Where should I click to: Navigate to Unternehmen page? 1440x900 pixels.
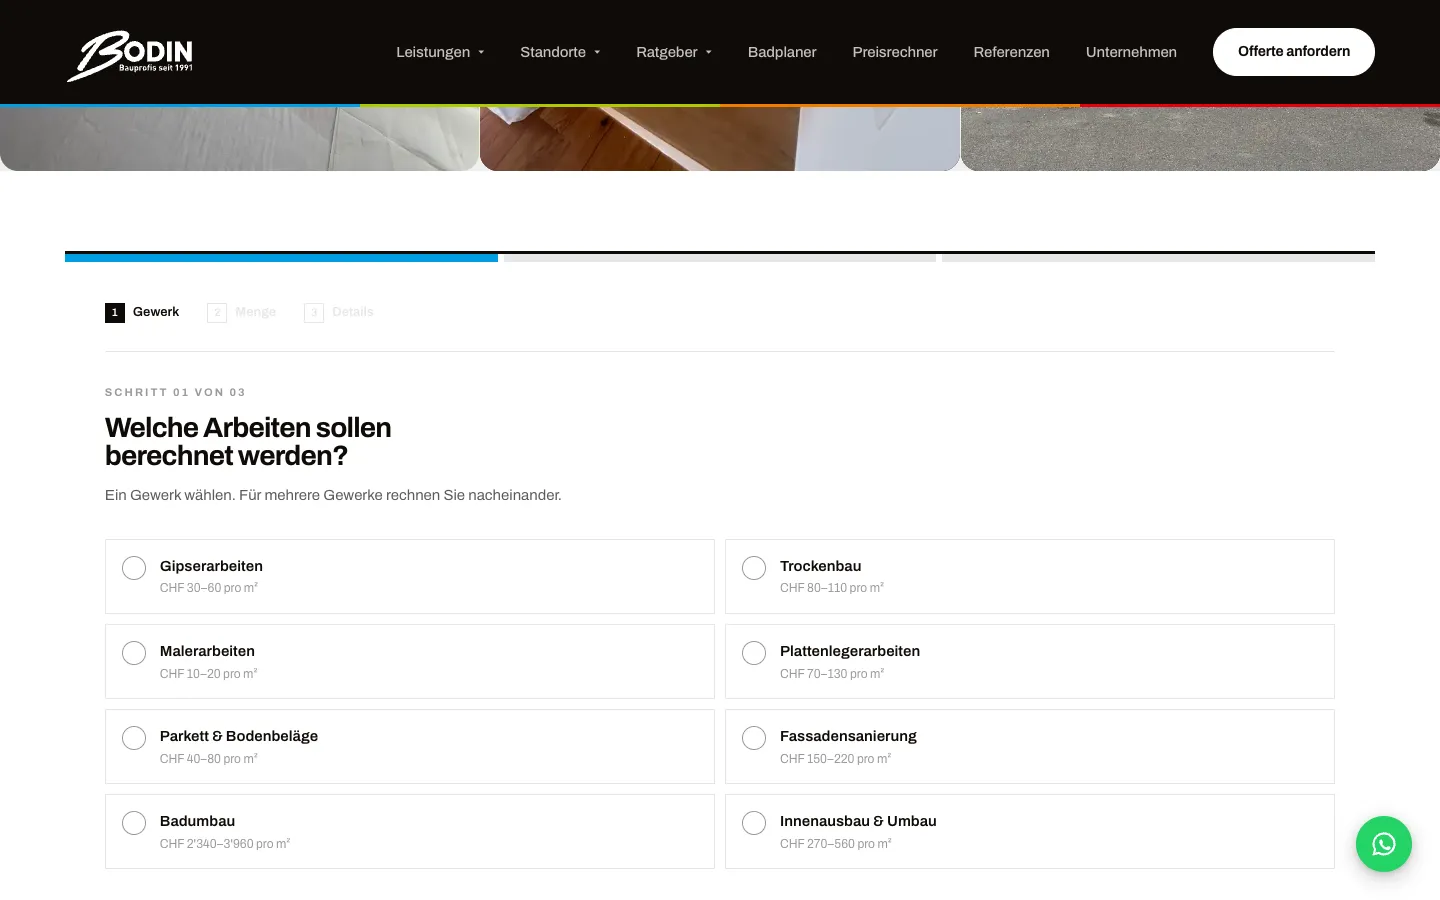(x=1131, y=52)
